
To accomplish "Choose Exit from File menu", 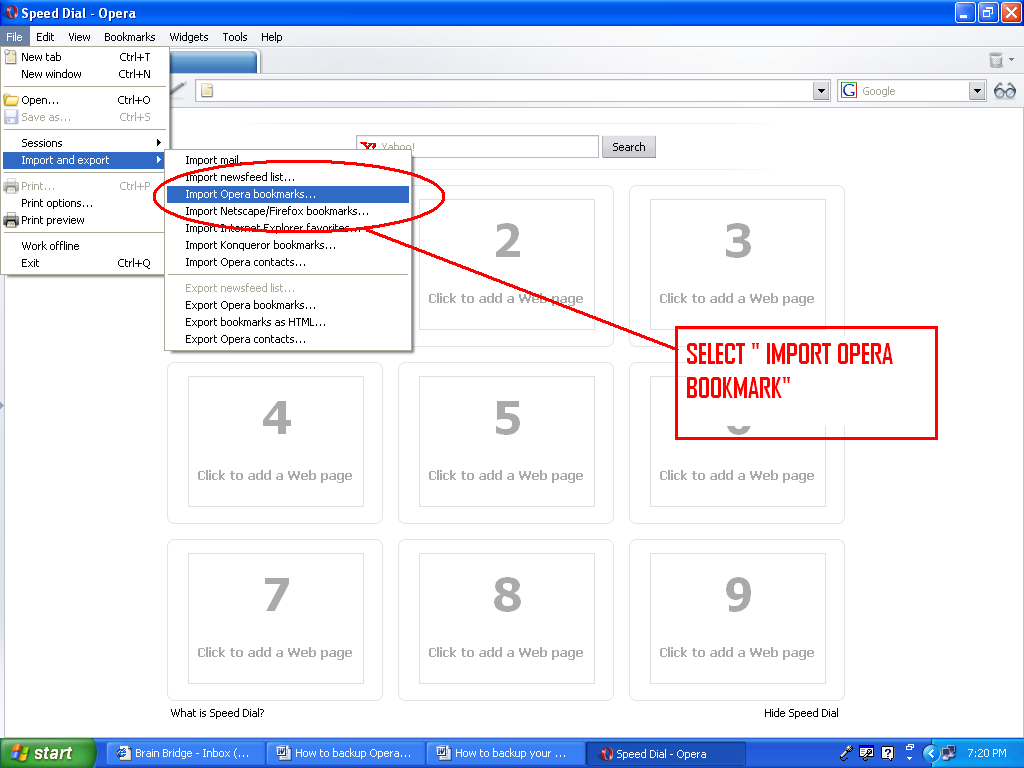I will click(x=84, y=263).
